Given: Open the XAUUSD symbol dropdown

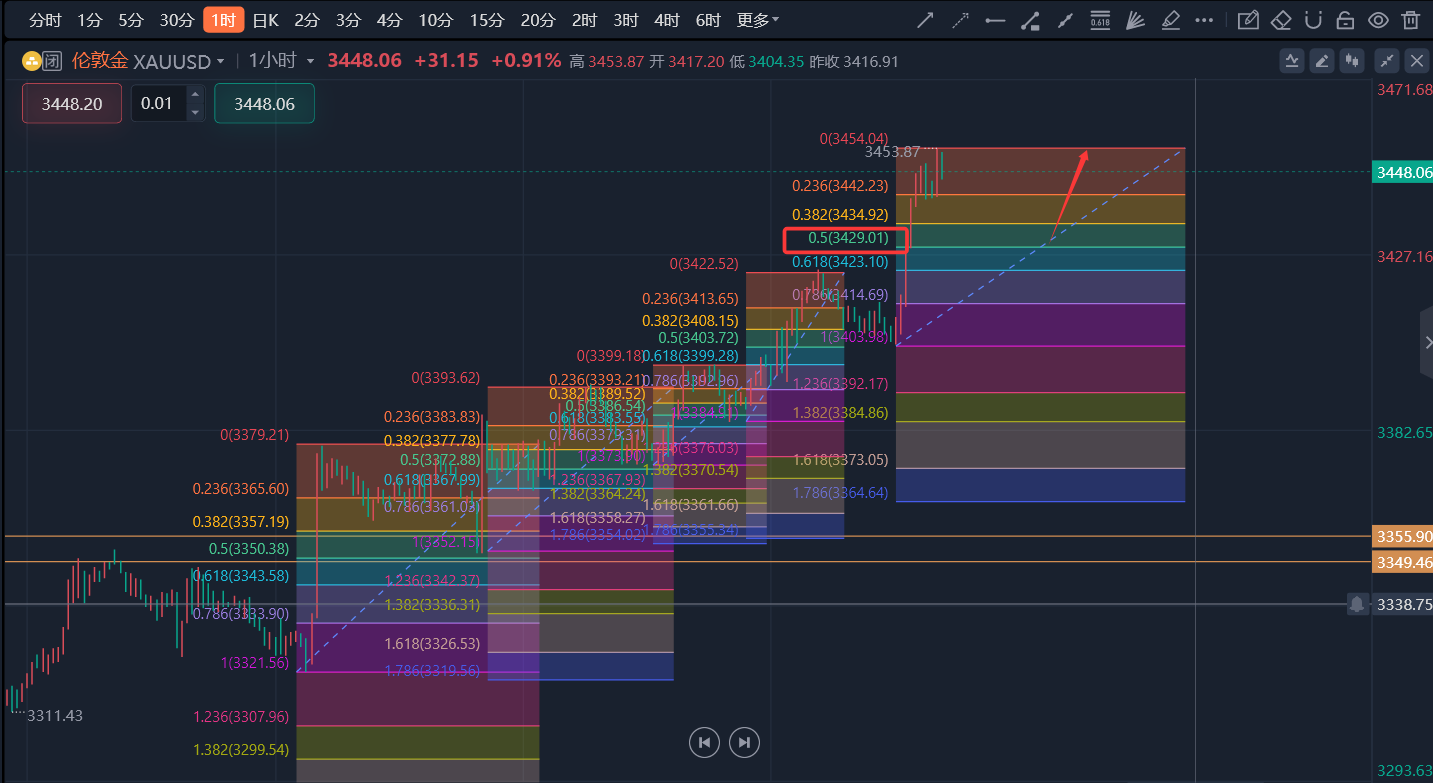Looking at the screenshot, I should tap(178, 62).
